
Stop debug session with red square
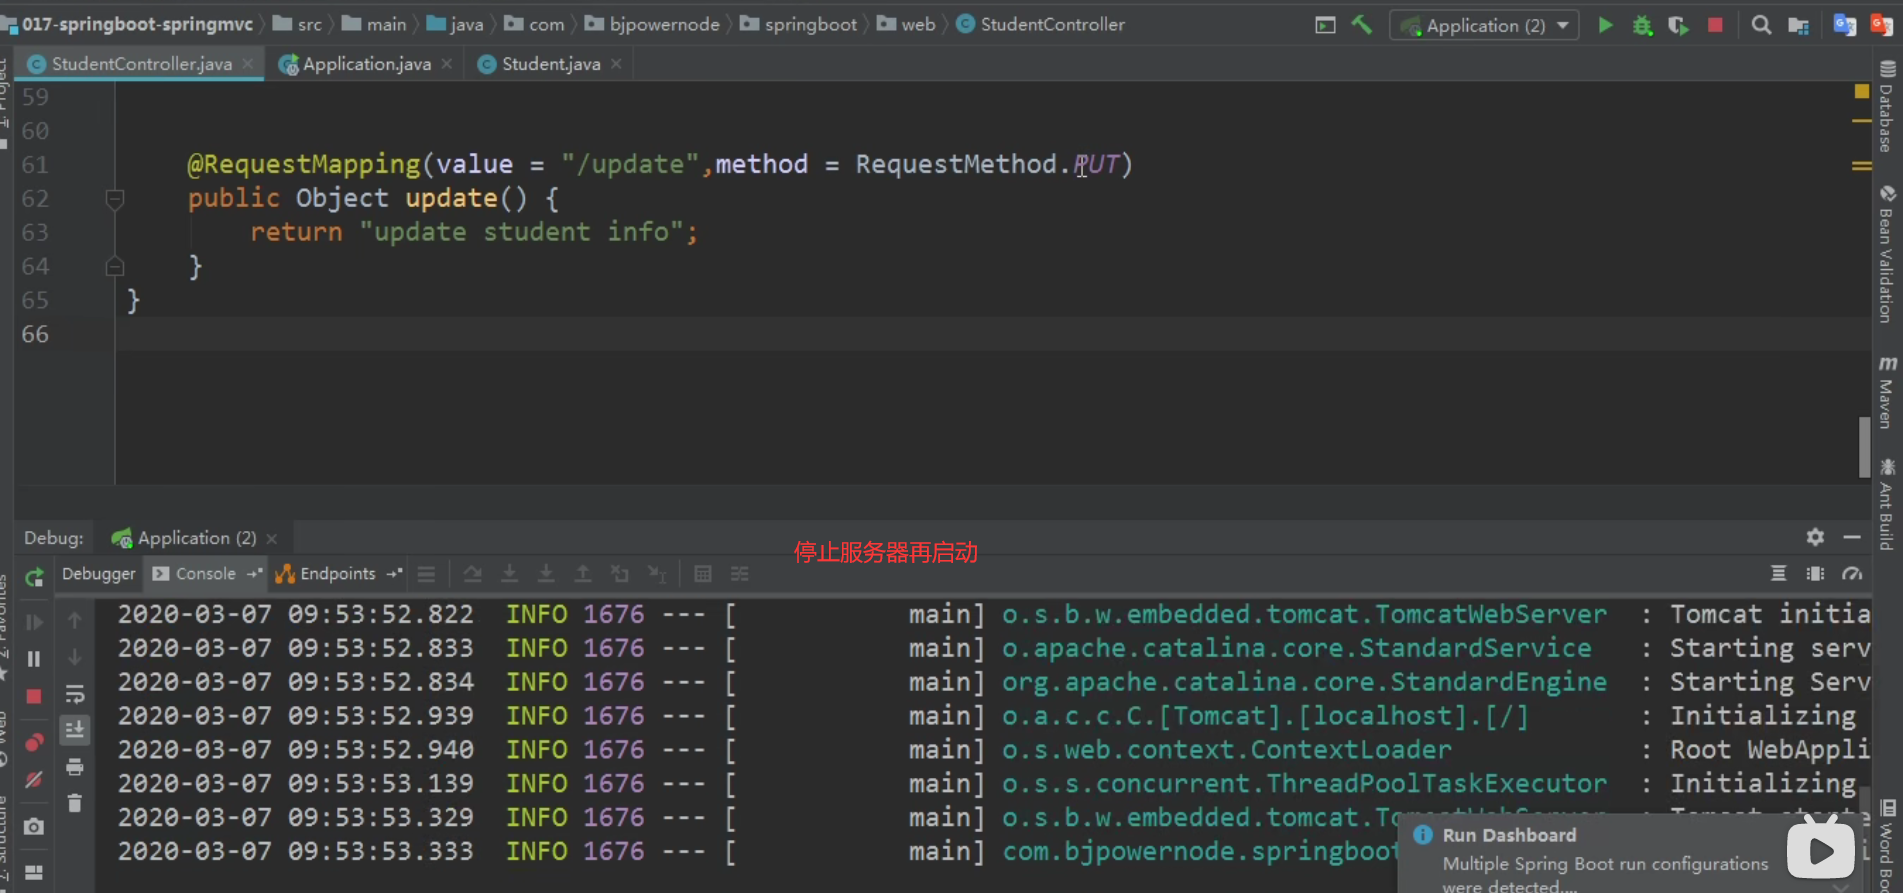tap(34, 696)
